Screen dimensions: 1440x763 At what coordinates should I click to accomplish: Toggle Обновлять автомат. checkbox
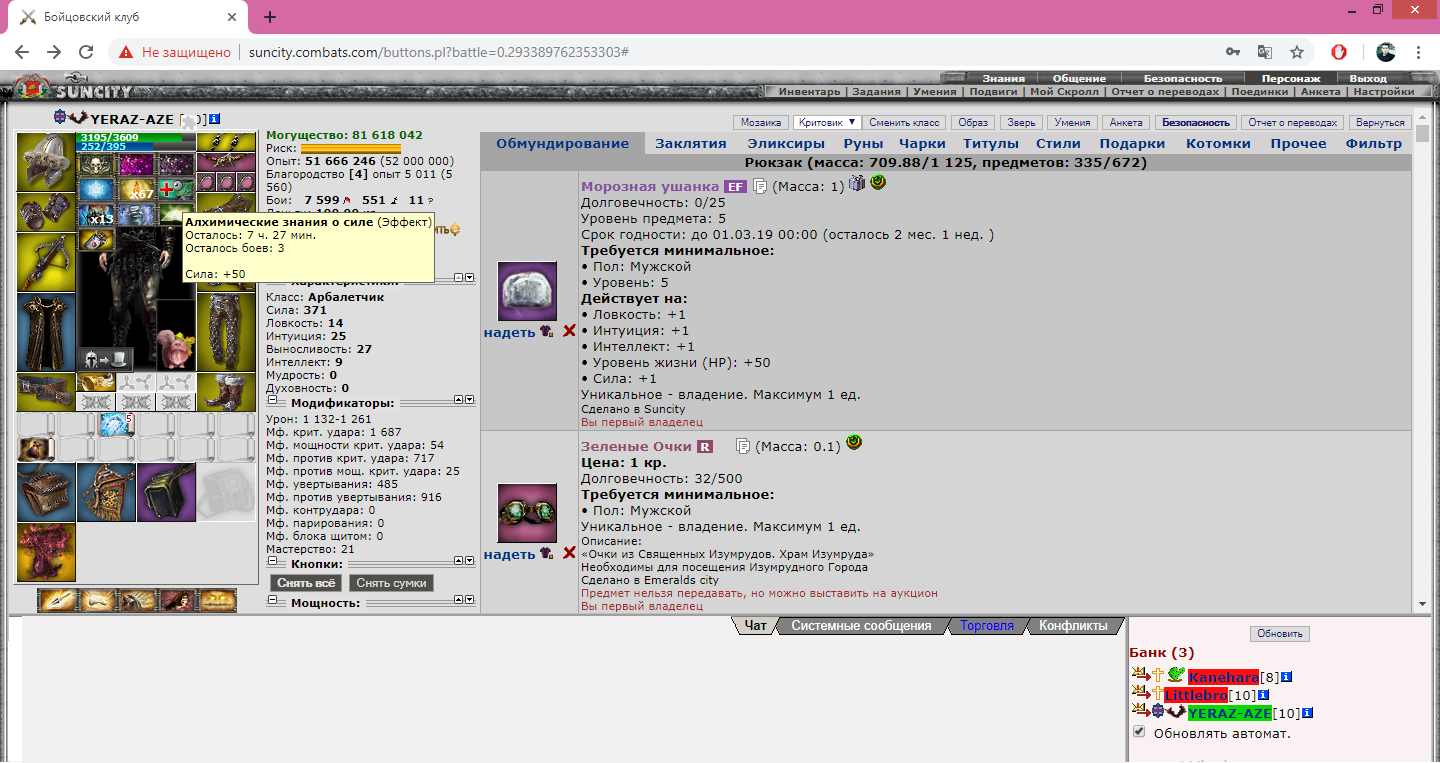[1139, 732]
